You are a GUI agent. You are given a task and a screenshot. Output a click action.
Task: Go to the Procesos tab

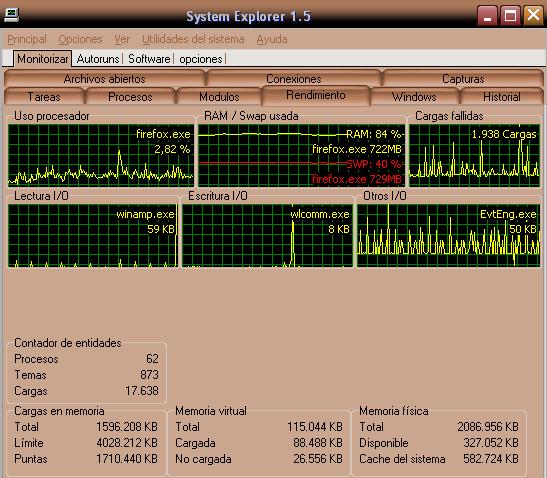130,97
